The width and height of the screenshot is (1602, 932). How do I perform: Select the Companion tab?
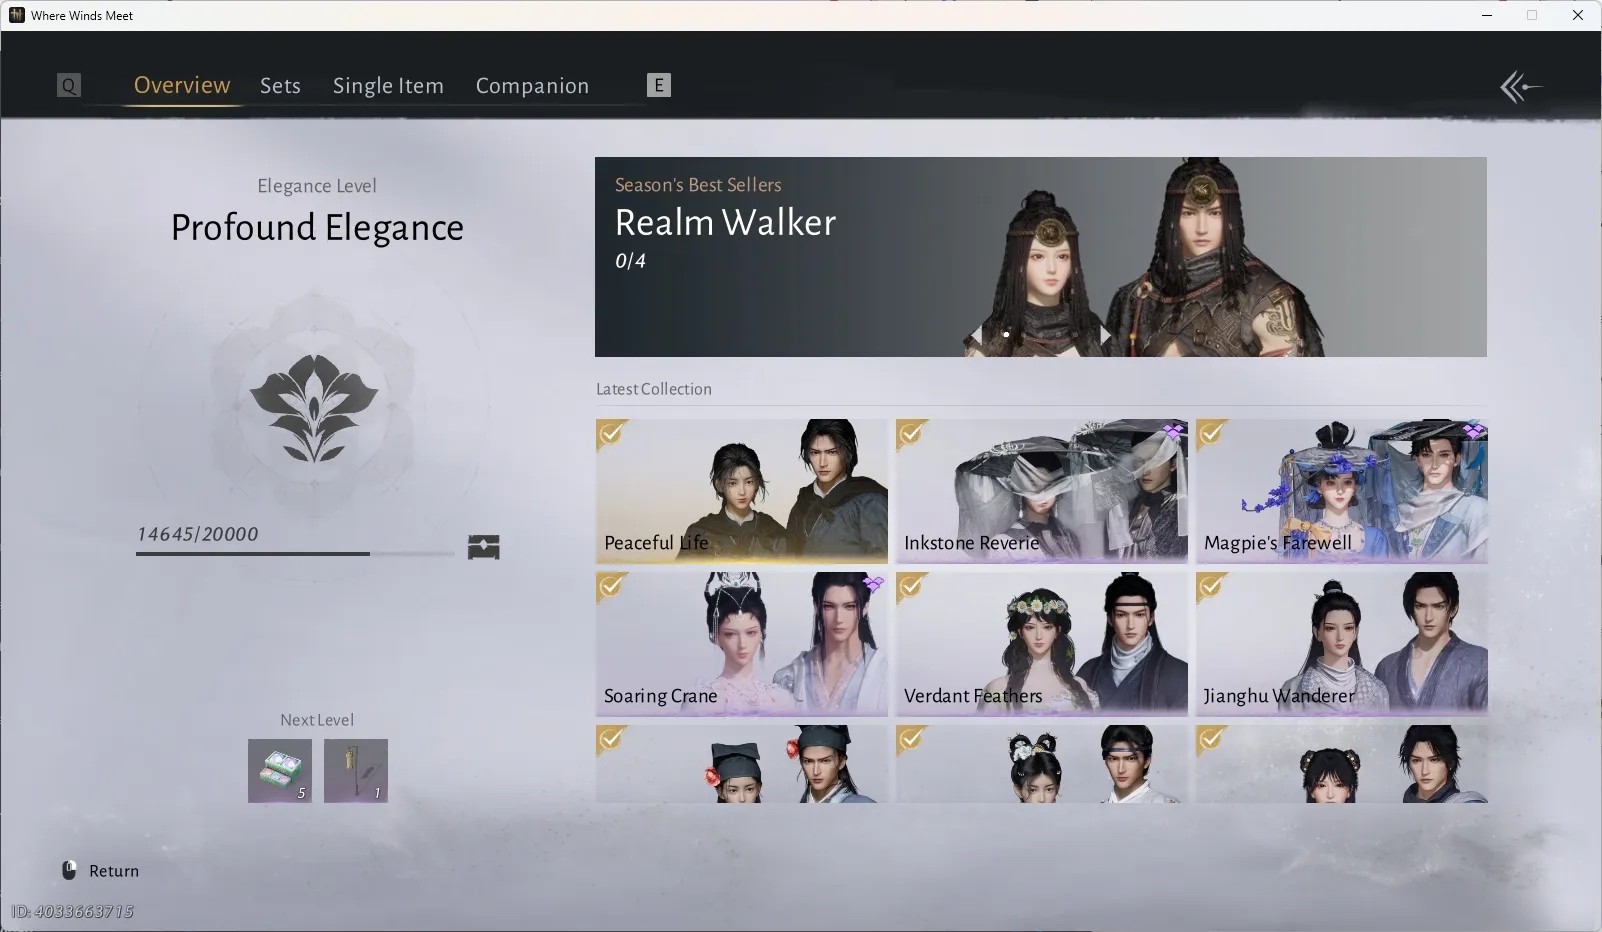[x=532, y=86]
